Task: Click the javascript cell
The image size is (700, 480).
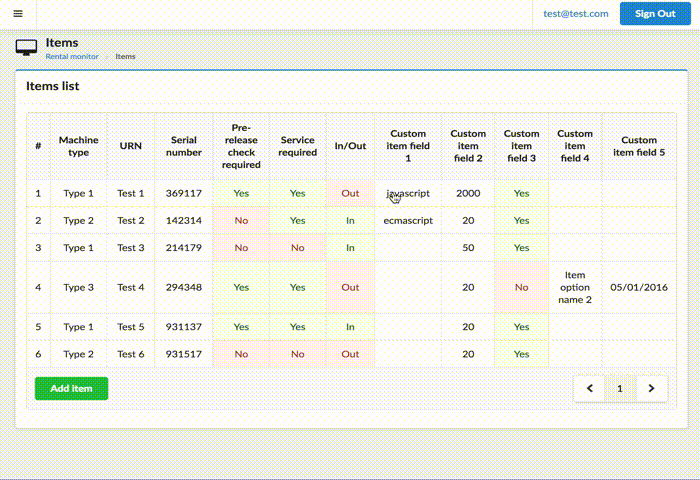Action: [408, 193]
